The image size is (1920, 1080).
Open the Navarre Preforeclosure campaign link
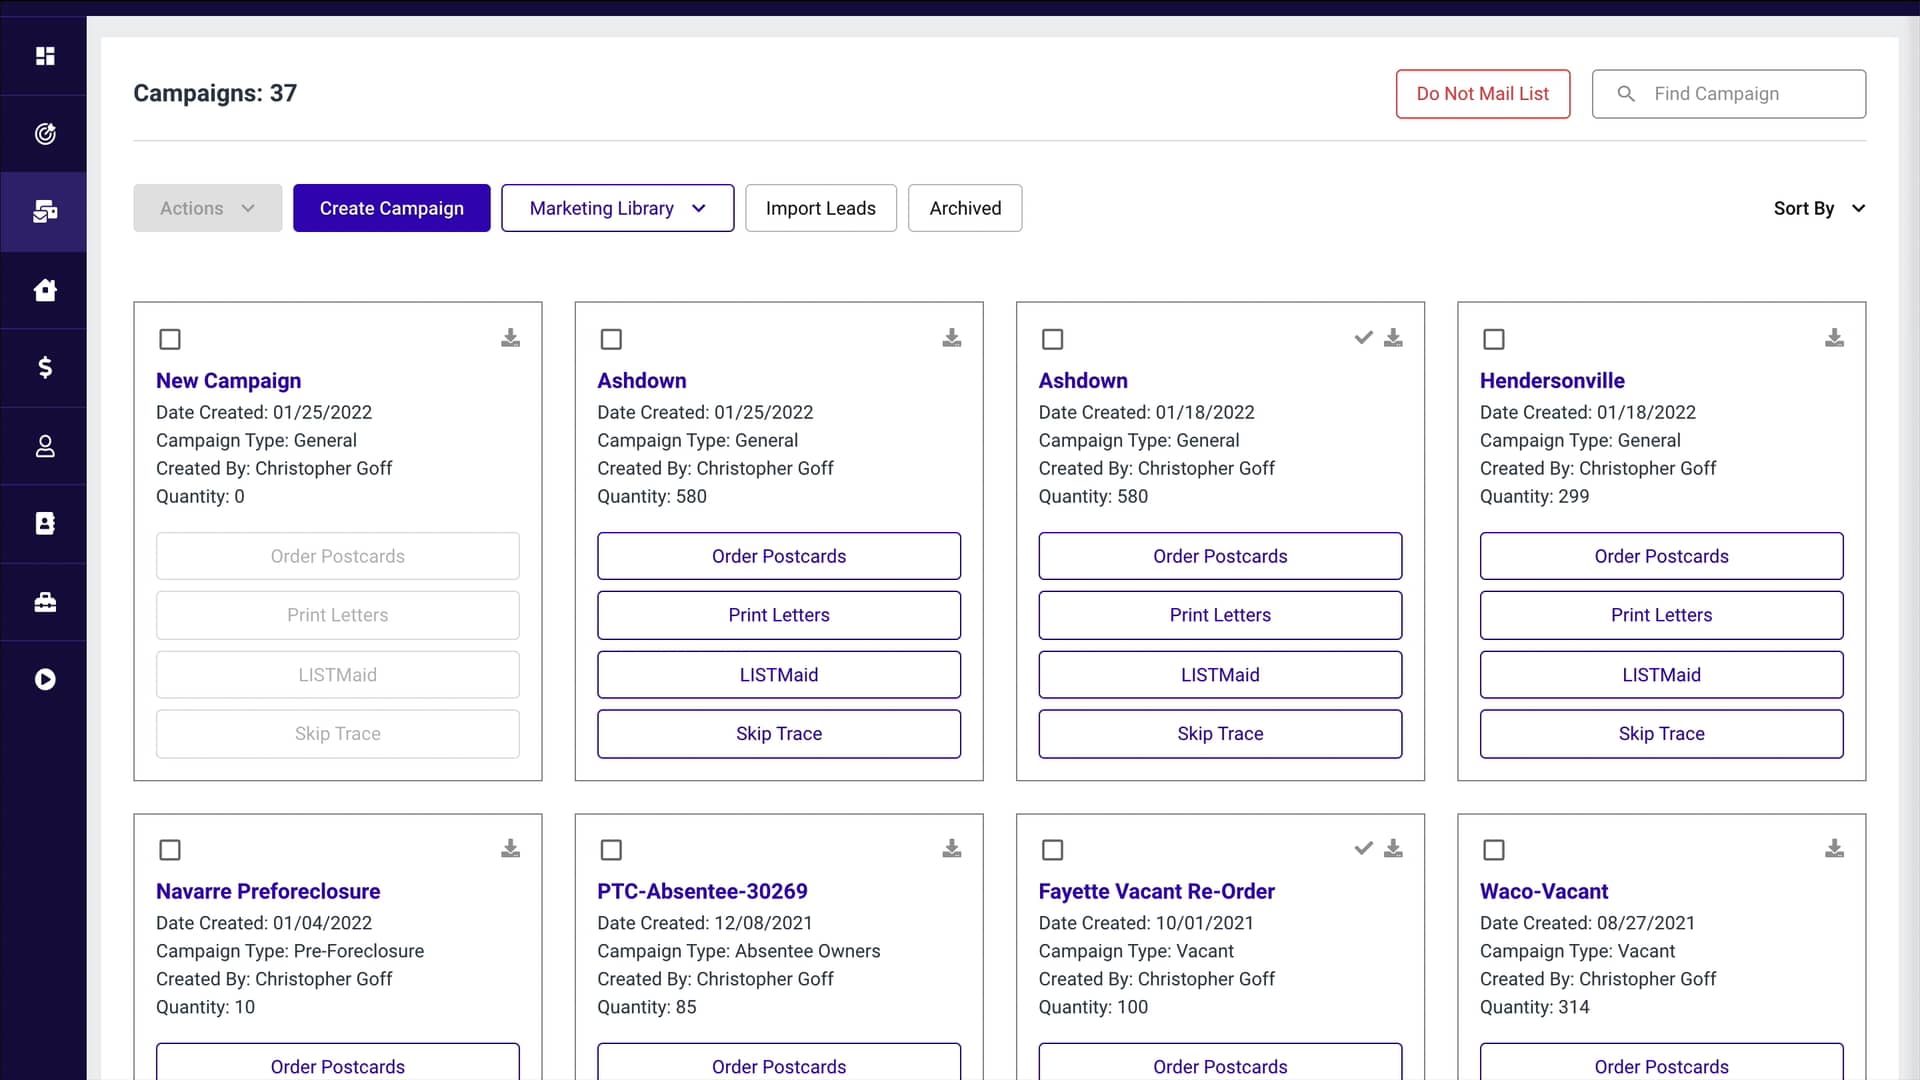coord(268,891)
